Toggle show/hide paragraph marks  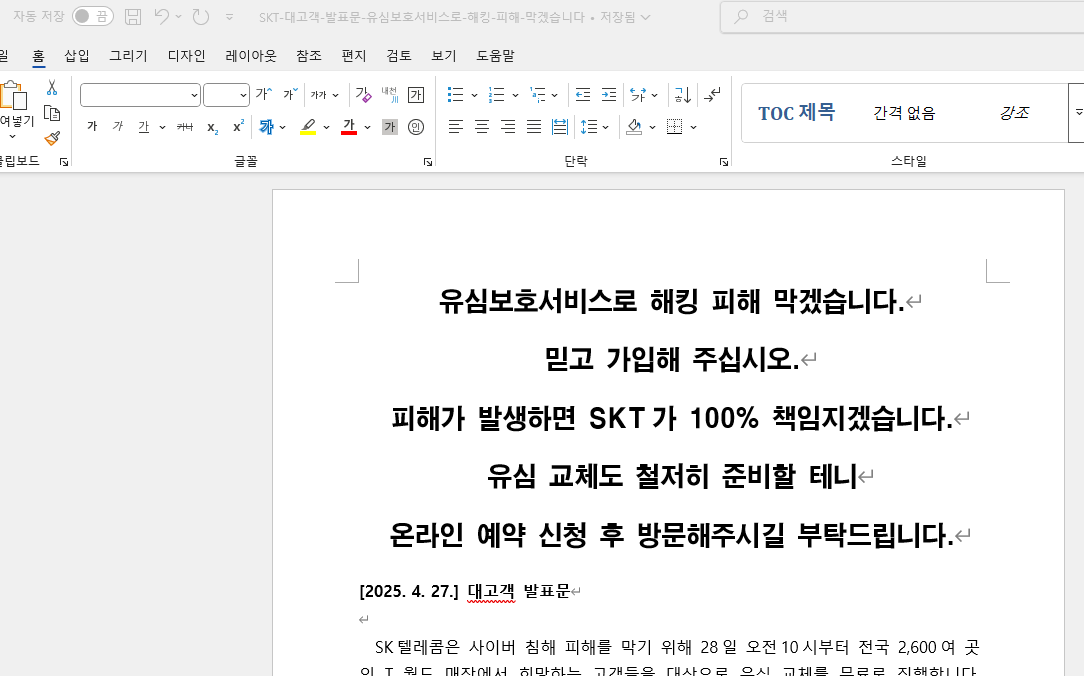coord(712,94)
